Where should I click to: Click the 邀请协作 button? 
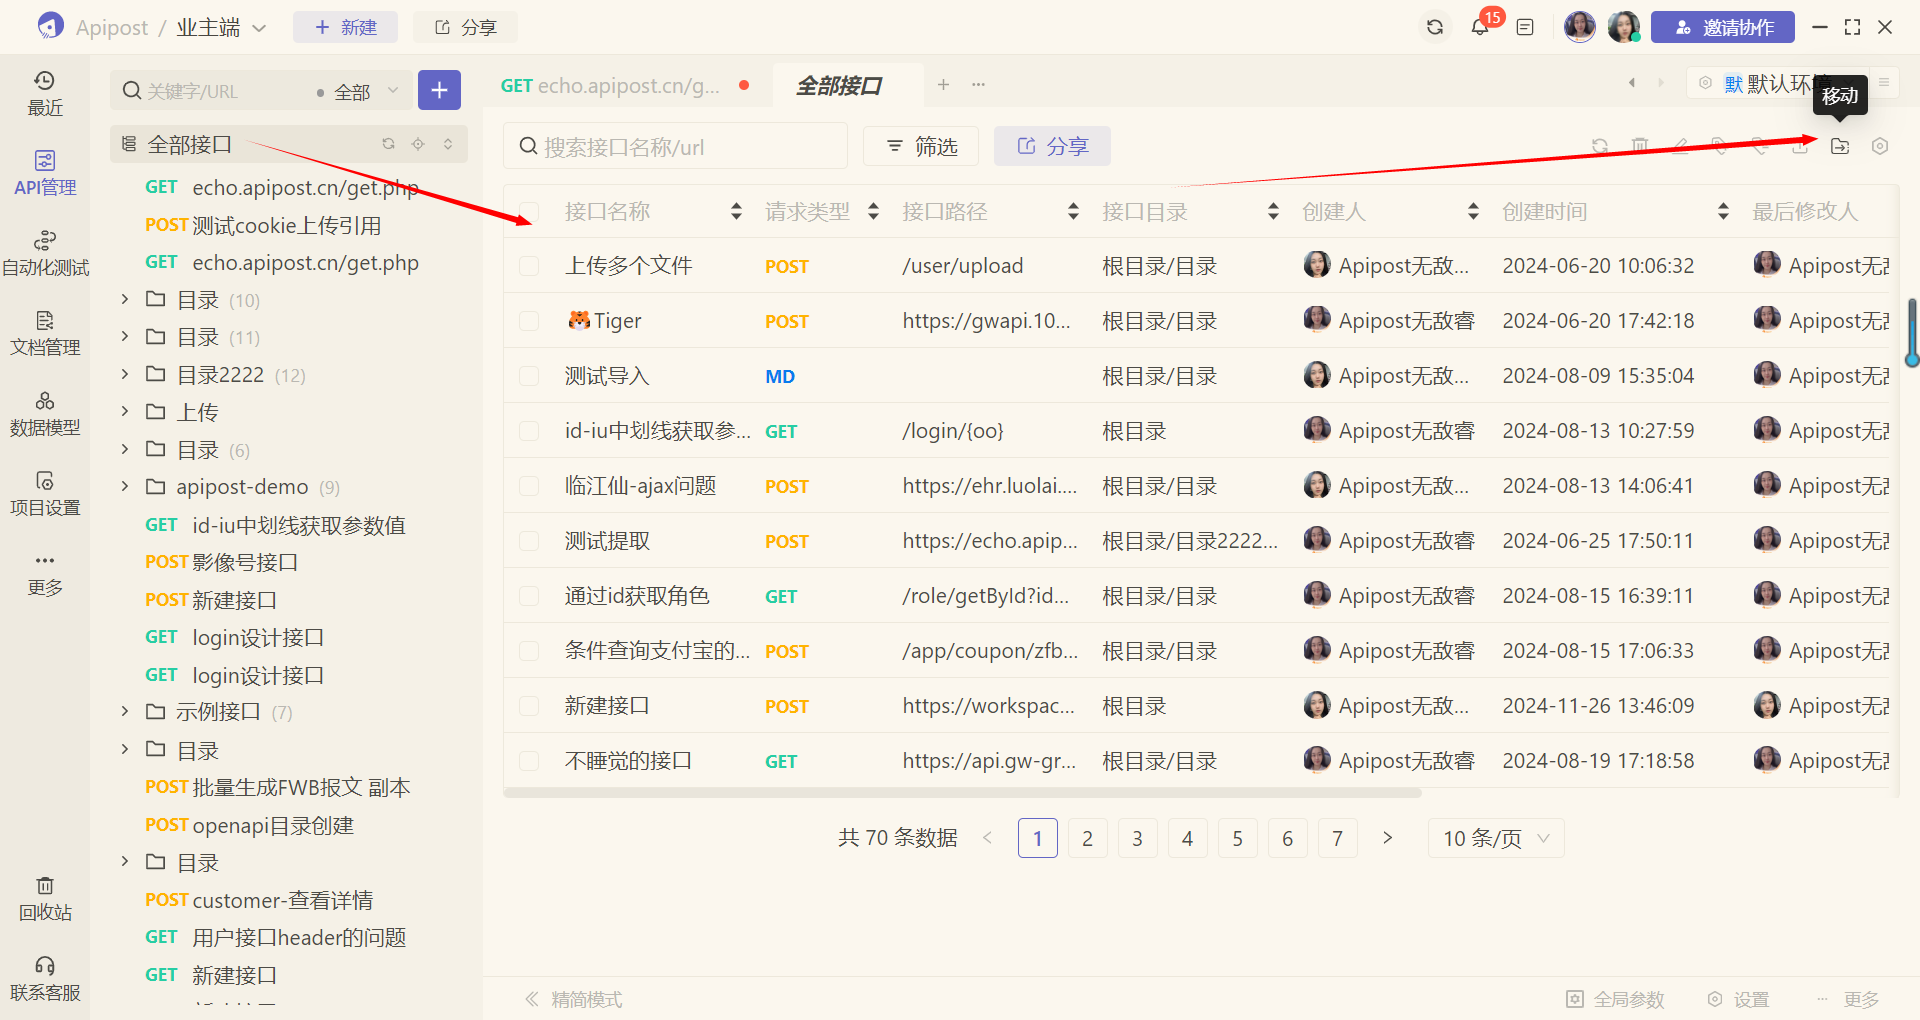click(1723, 27)
